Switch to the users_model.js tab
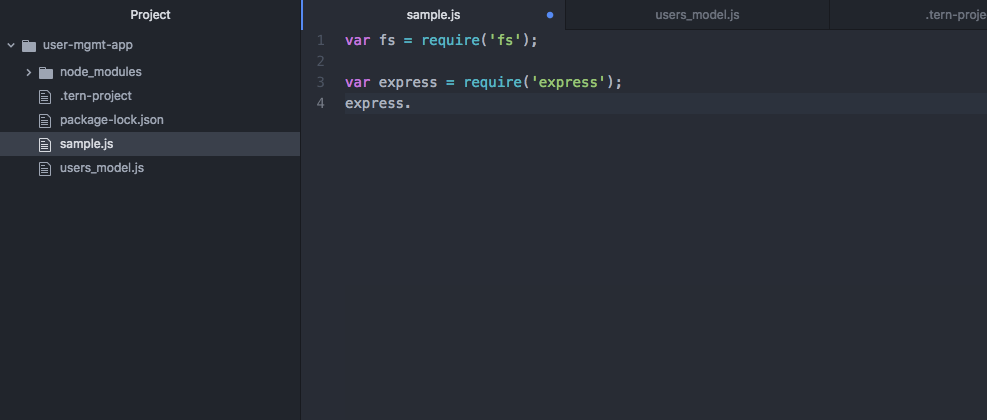Image resolution: width=987 pixels, height=420 pixels. click(697, 15)
